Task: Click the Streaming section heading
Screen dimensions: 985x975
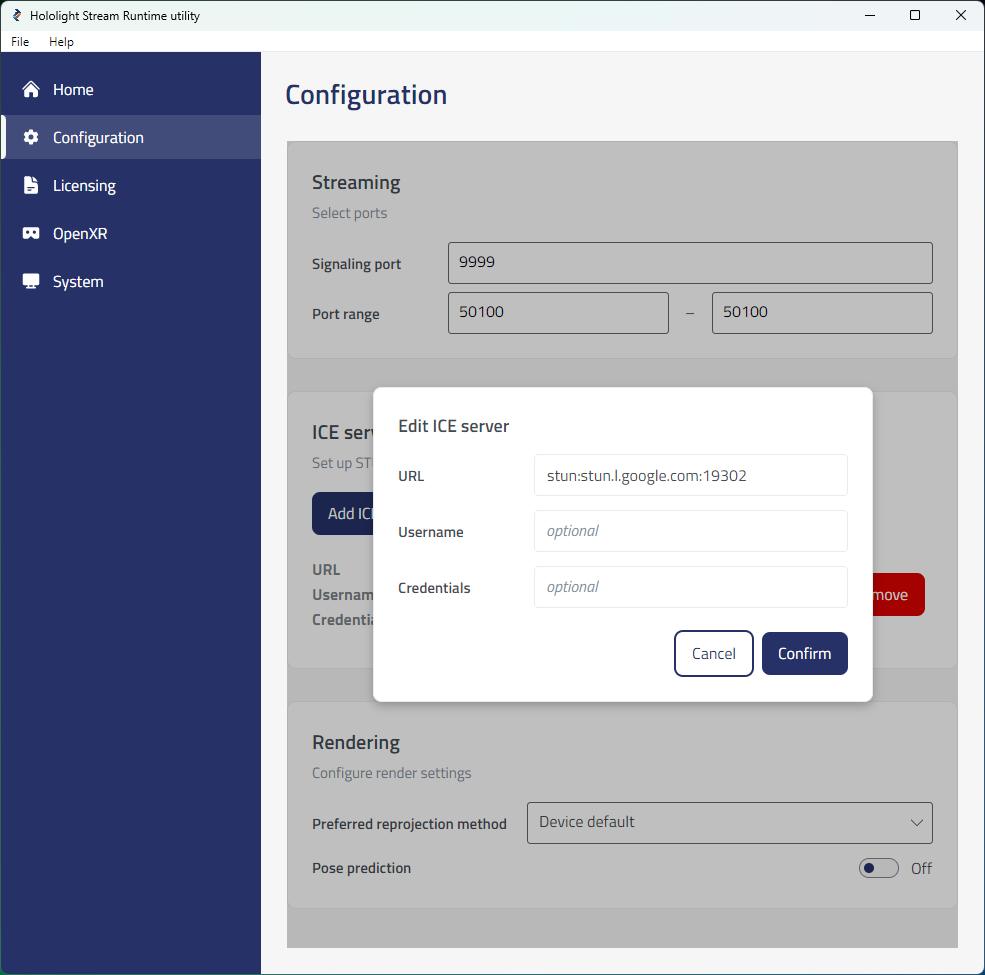Action: point(356,182)
